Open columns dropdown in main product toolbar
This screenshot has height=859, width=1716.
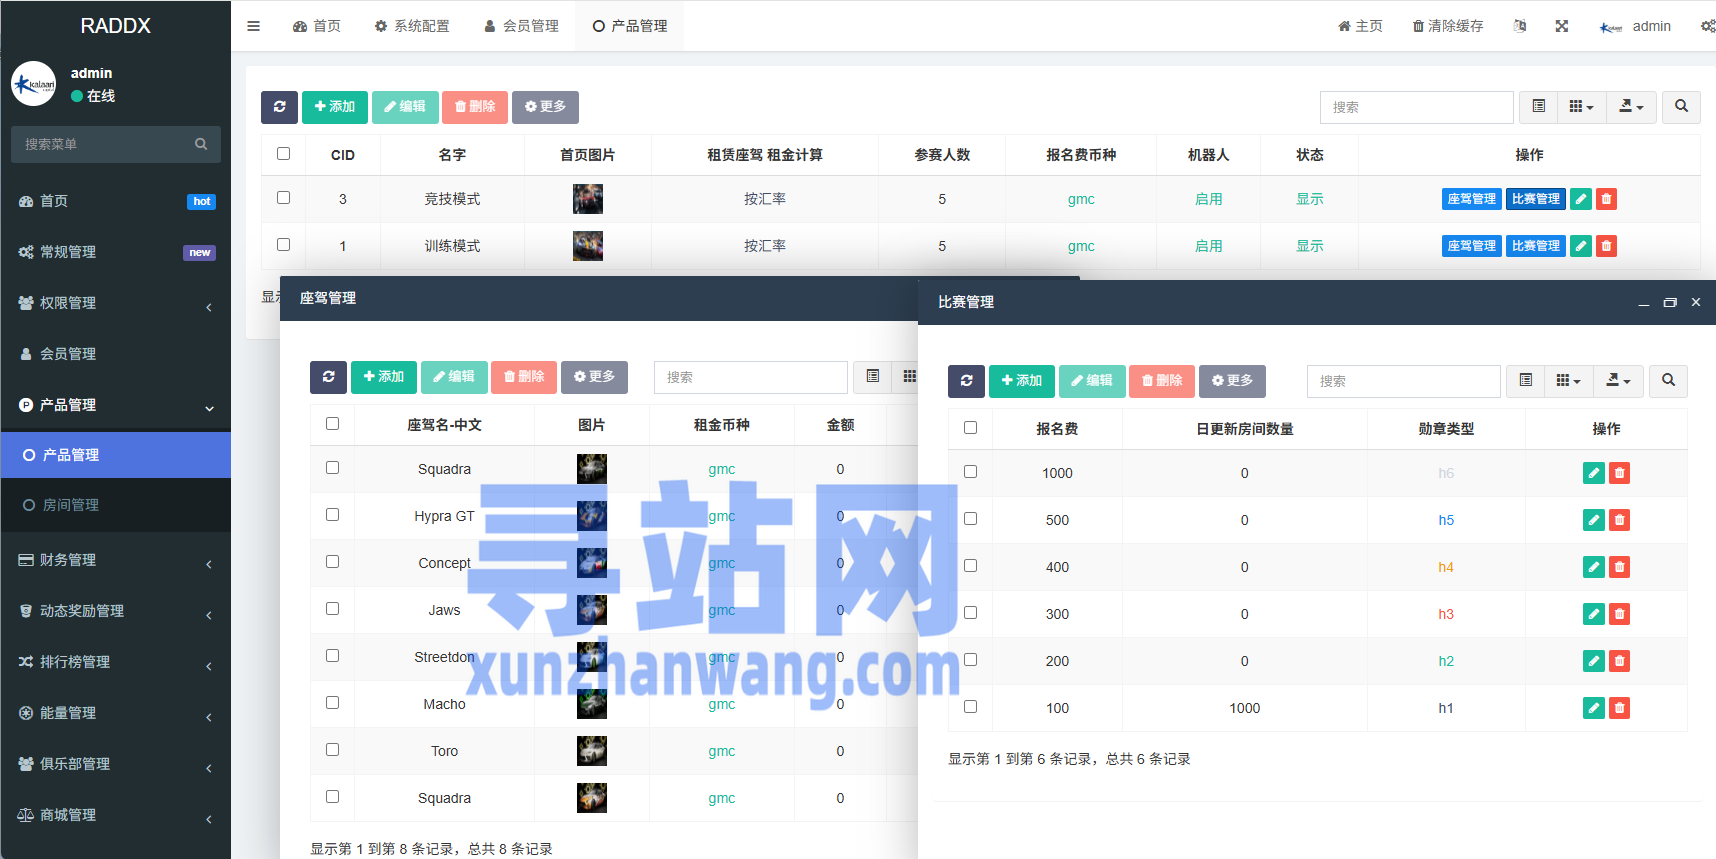coord(1581,107)
